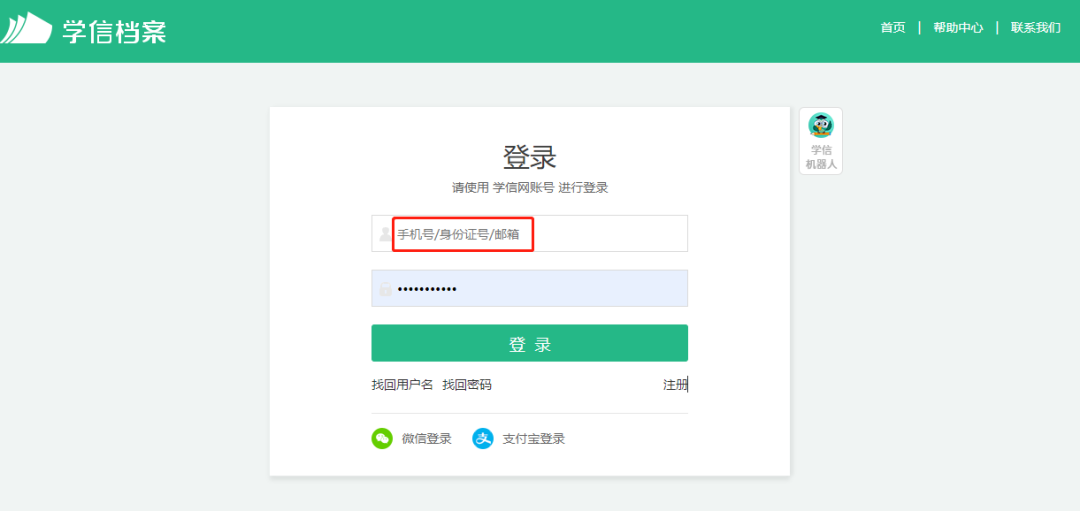The height and width of the screenshot is (511, 1080).
Task: Open the 学信机器人 robot assistant
Action: pyautogui.click(x=820, y=141)
